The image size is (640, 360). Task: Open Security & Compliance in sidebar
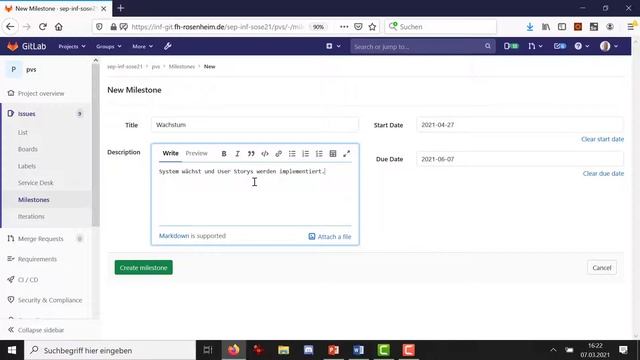click(50, 300)
